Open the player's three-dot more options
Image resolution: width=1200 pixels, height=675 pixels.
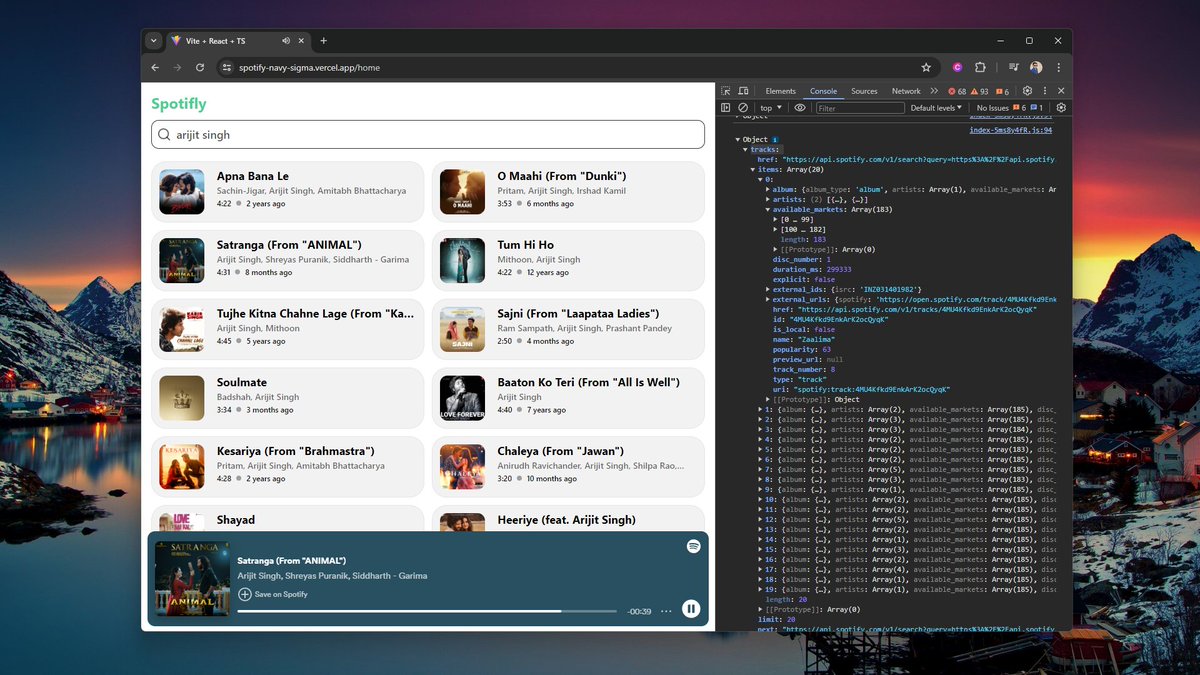pyautogui.click(x=666, y=611)
